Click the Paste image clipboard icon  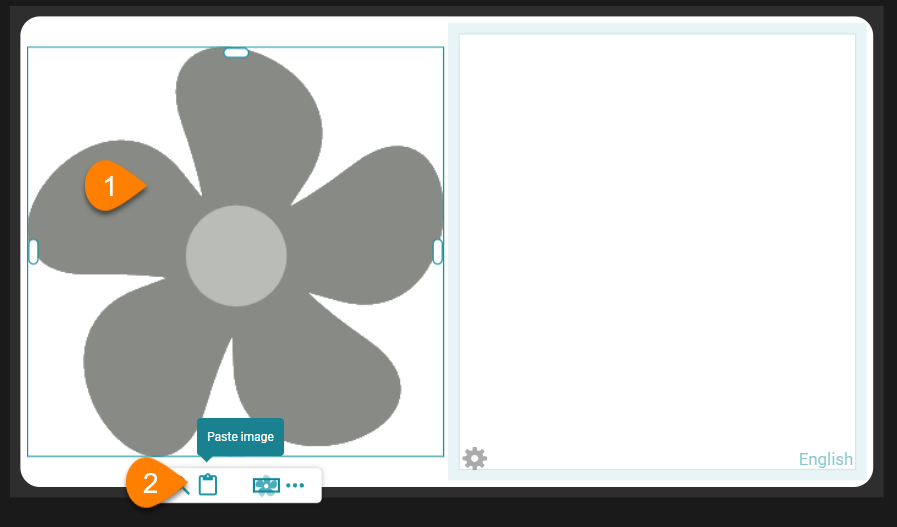pos(208,485)
